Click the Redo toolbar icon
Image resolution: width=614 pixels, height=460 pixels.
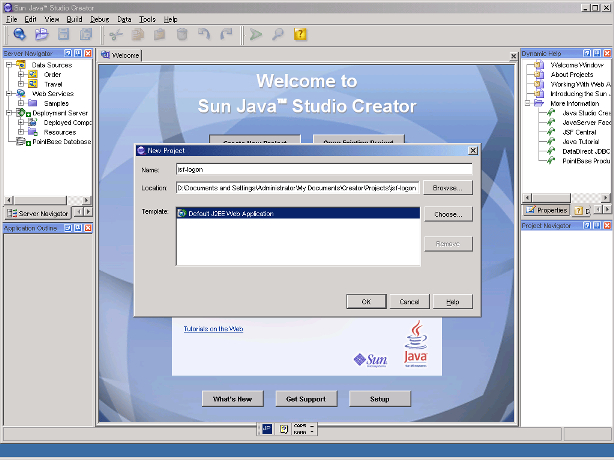pos(226,34)
